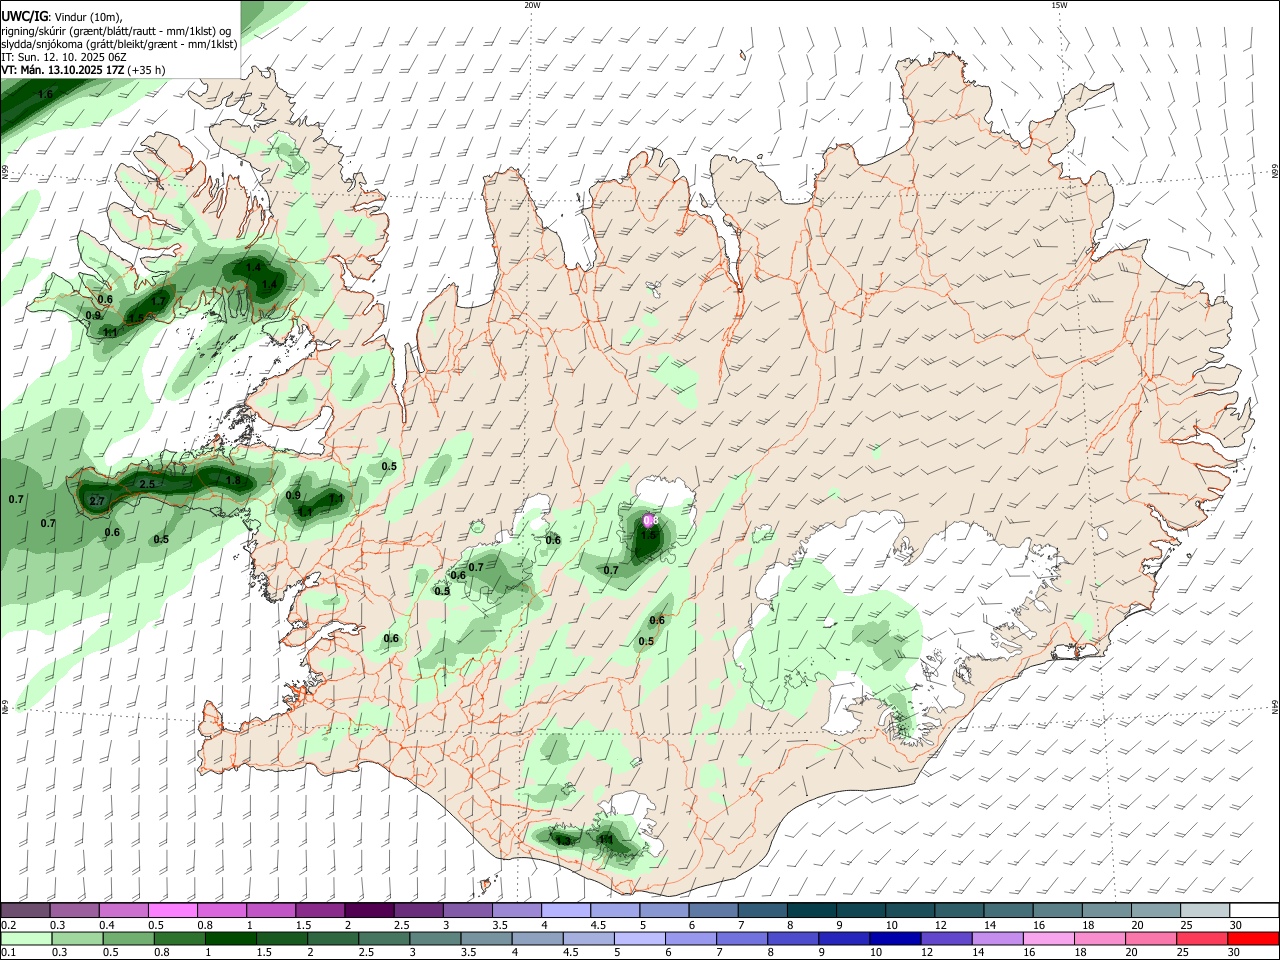The image size is (1280, 960).
Task: Click the '20W' longitude label at the top
Action: pyautogui.click(x=532, y=5)
